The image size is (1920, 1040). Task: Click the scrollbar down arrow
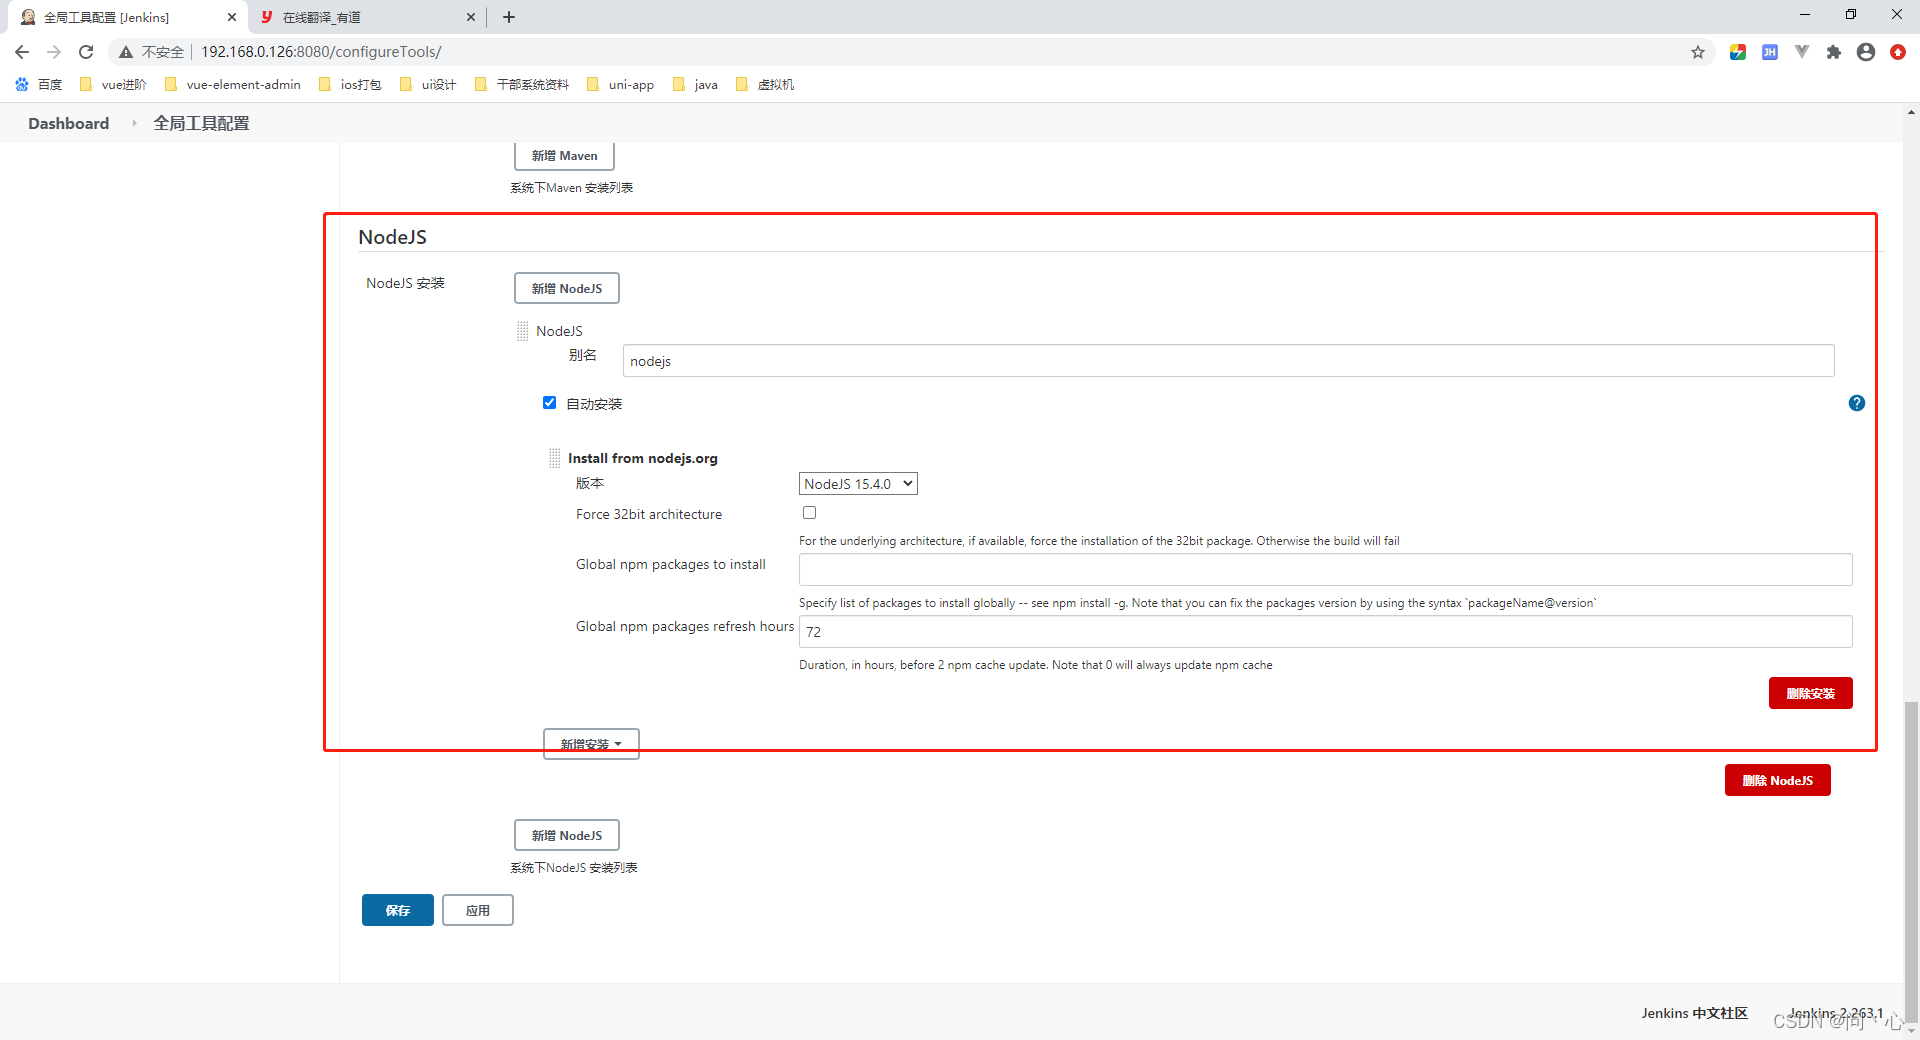coord(1912,1030)
